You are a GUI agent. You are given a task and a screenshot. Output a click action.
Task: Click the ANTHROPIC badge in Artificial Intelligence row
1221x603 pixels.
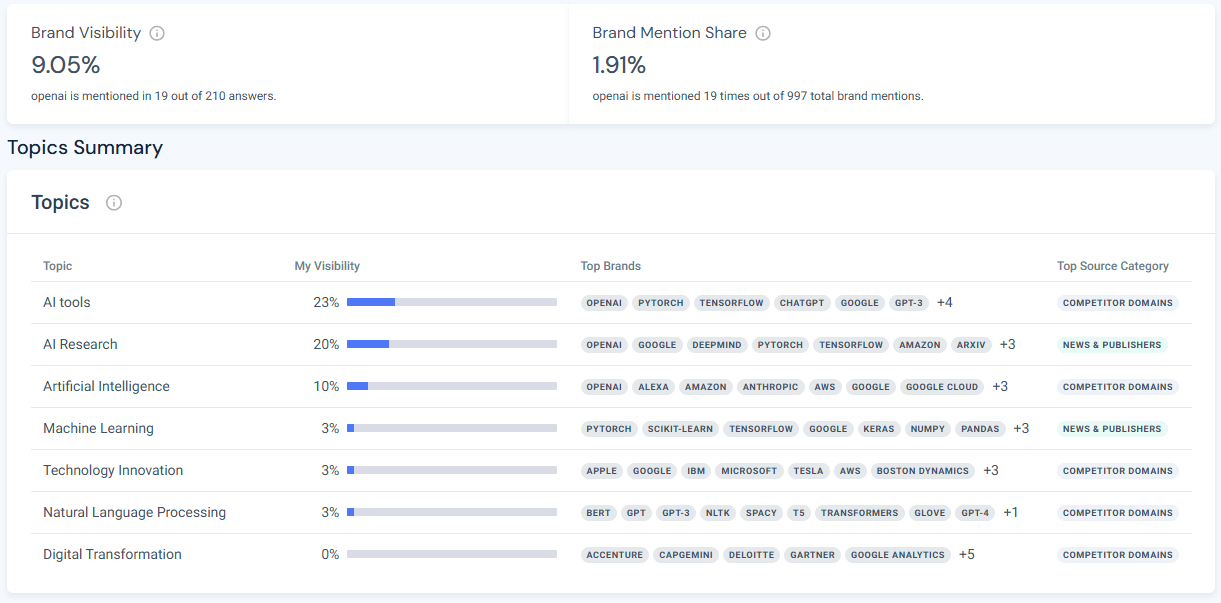[x=770, y=386]
